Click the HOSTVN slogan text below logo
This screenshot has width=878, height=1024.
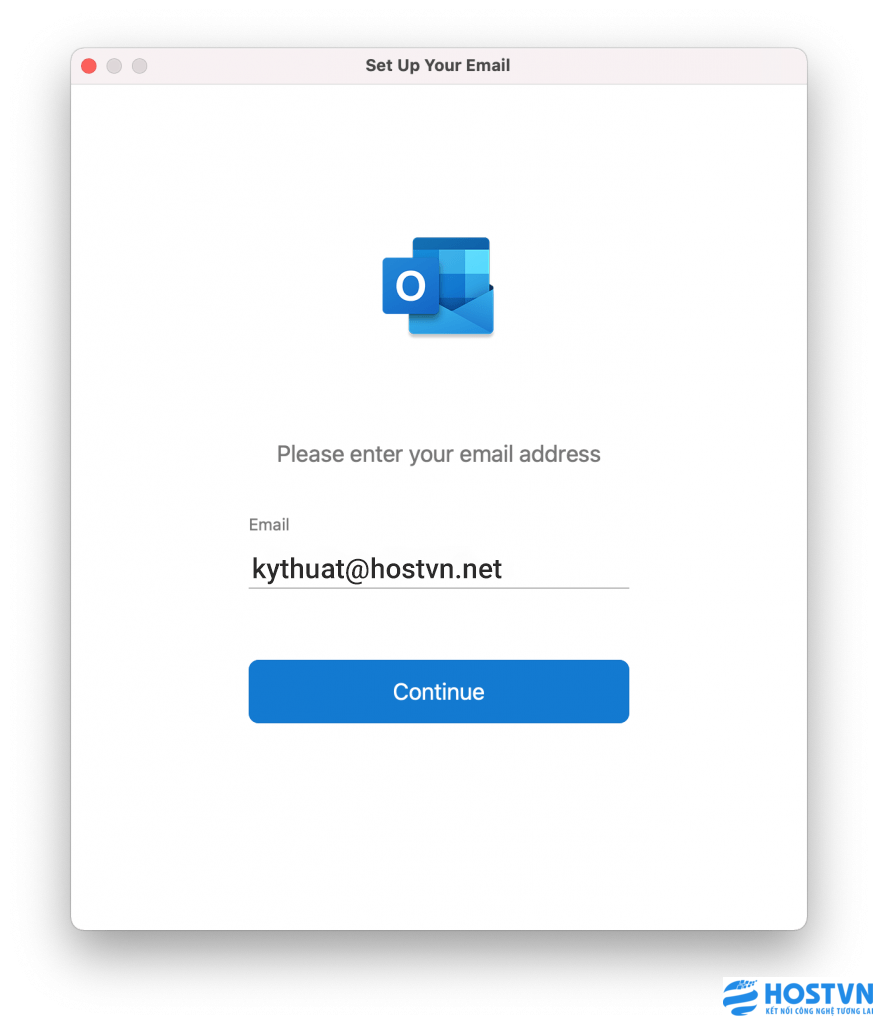[x=819, y=1011]
